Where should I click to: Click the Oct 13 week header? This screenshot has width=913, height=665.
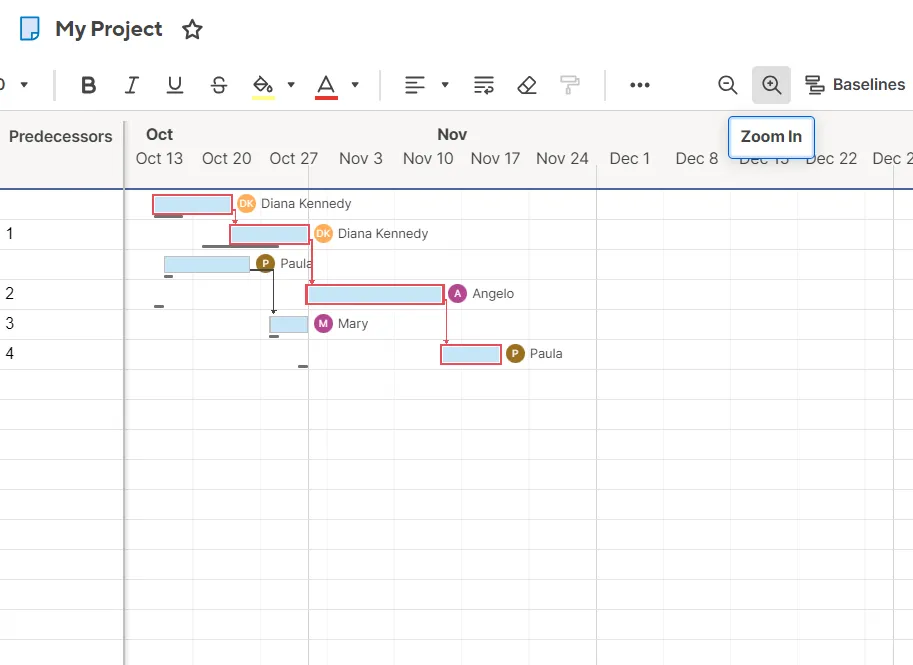pyautogui.click(x=159, y=158)
